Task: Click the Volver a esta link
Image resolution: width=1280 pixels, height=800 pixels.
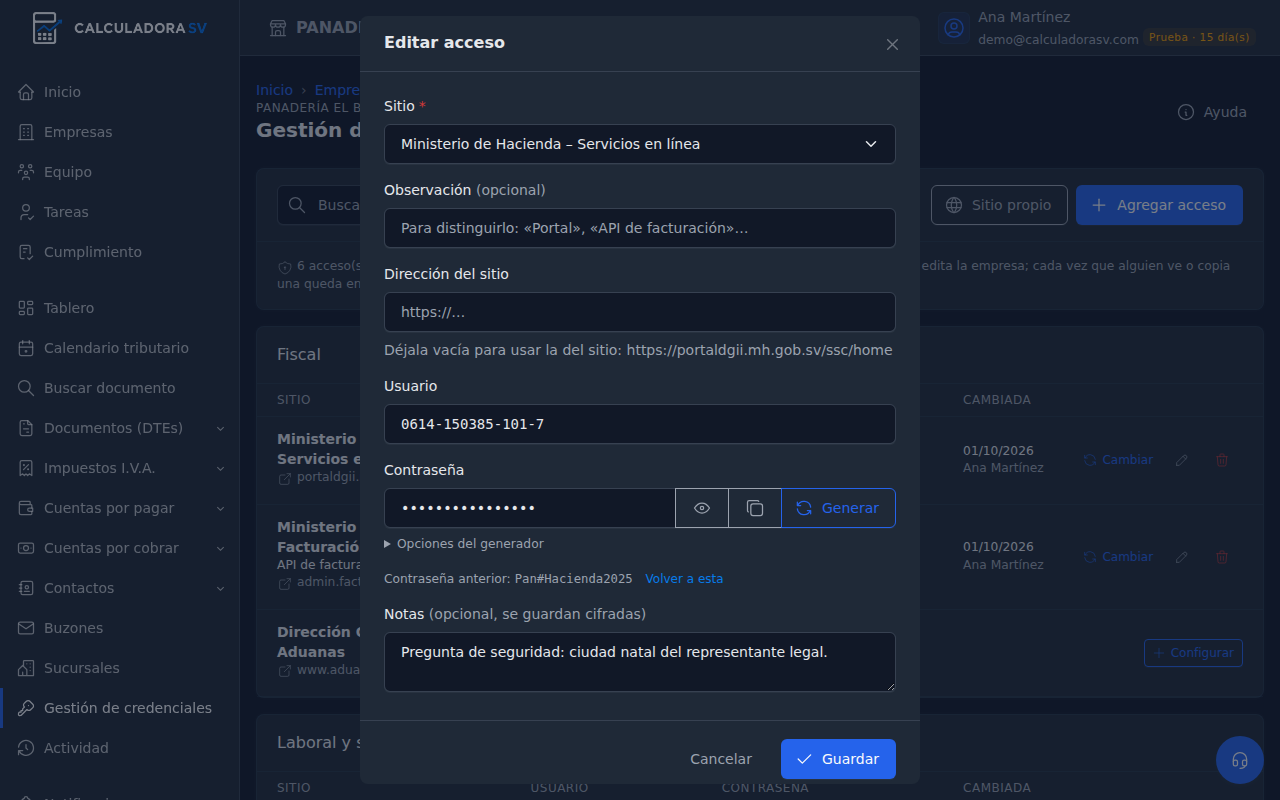Action: 684,579
